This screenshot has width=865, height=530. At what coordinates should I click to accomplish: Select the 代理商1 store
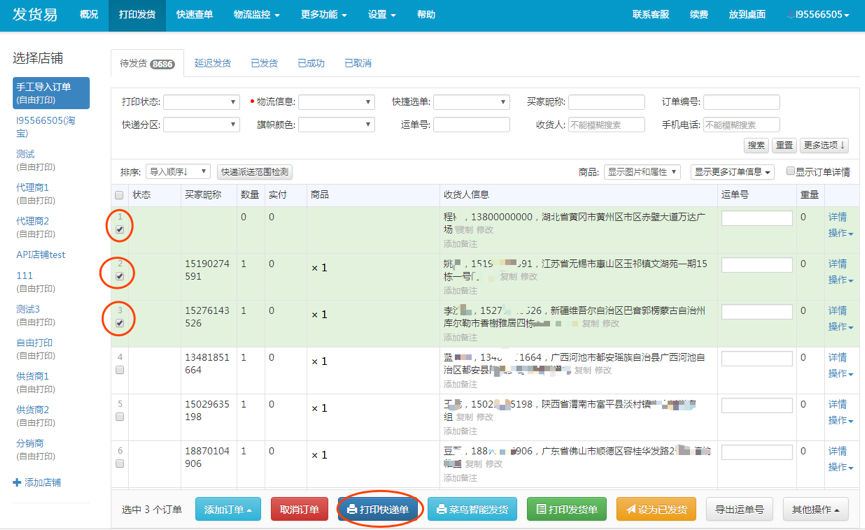(35, 194)
